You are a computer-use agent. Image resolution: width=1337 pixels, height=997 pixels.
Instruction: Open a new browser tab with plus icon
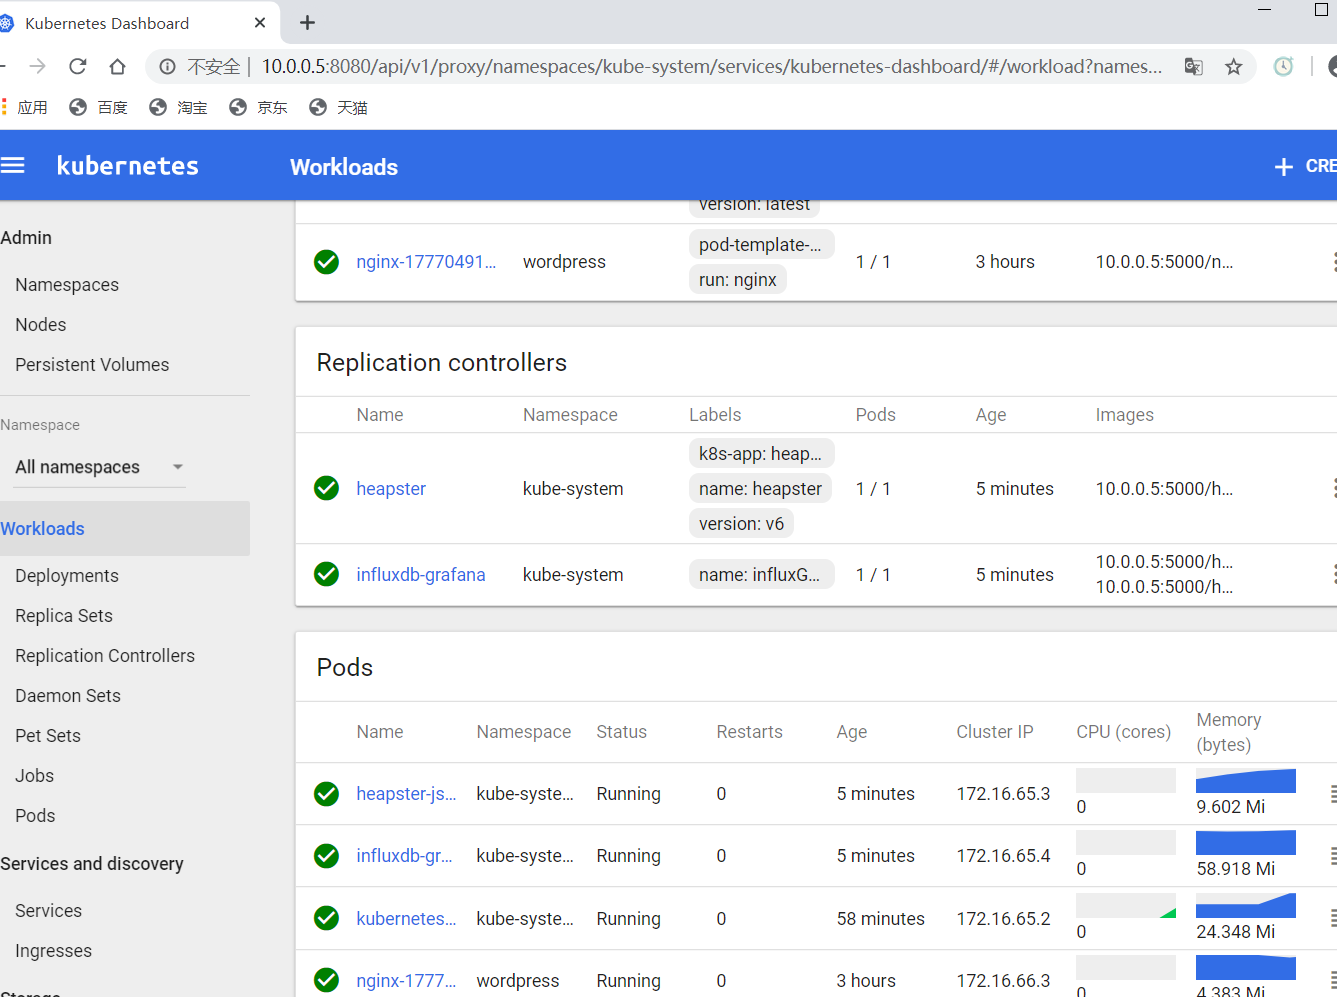click(x=307, y=23)
